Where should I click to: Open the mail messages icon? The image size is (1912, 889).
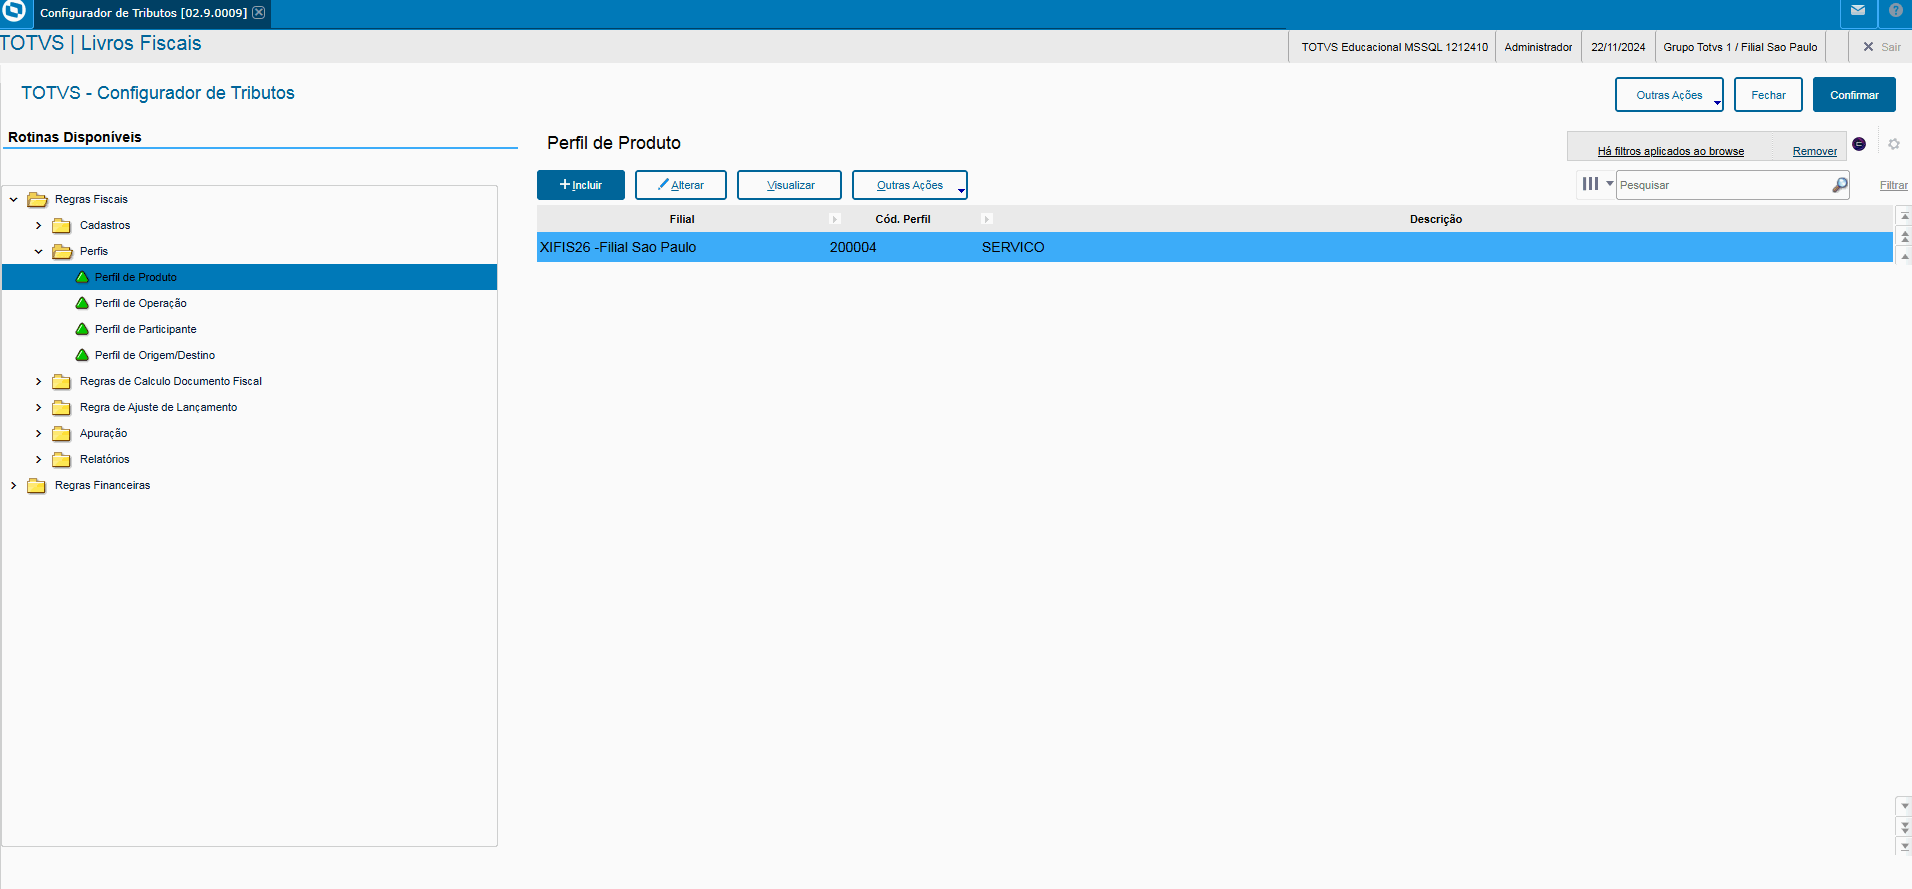pyautogui.click(x=1857, y=11)
